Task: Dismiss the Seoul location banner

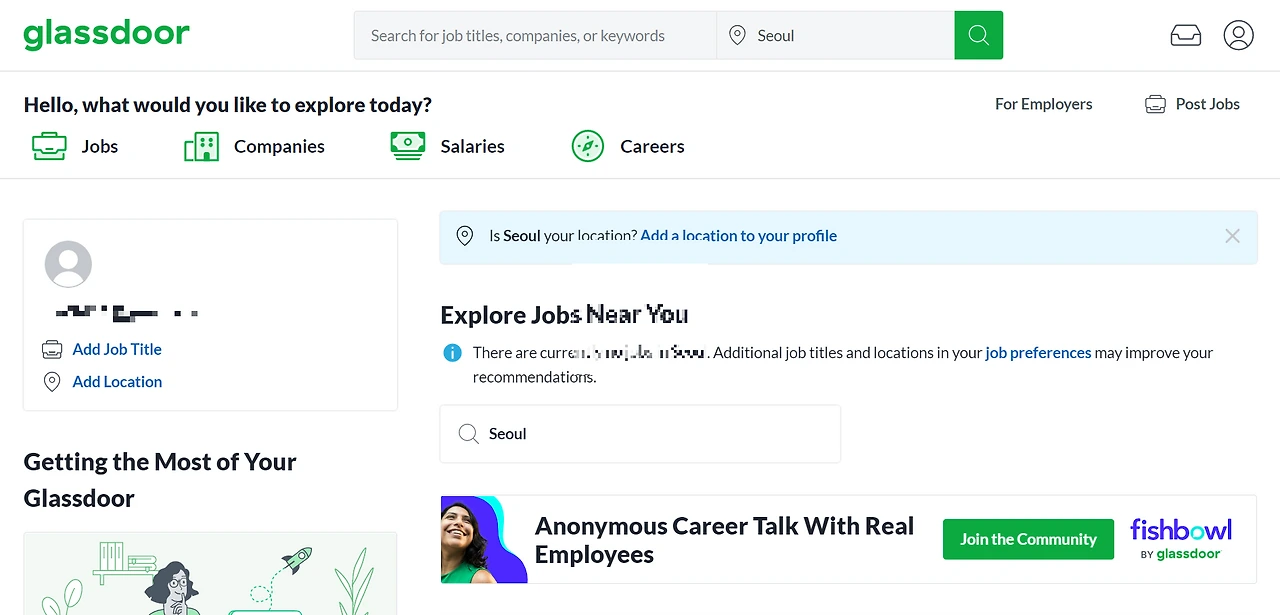Action: tap(1232, 236)
